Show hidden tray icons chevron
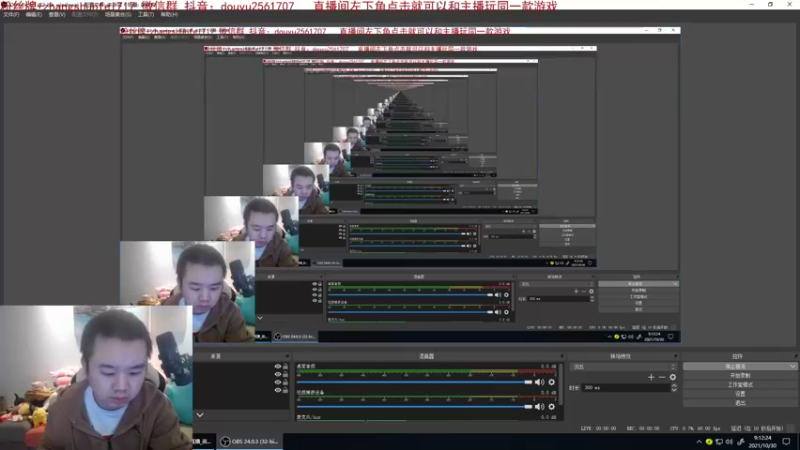 click(699, 442)
